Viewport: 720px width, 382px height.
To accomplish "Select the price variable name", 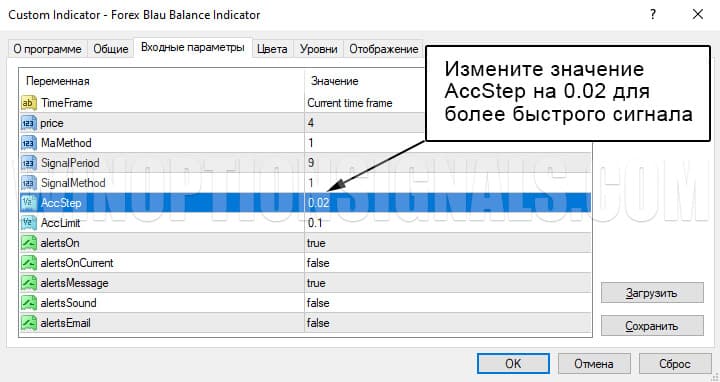I will [x=52, y=124].
